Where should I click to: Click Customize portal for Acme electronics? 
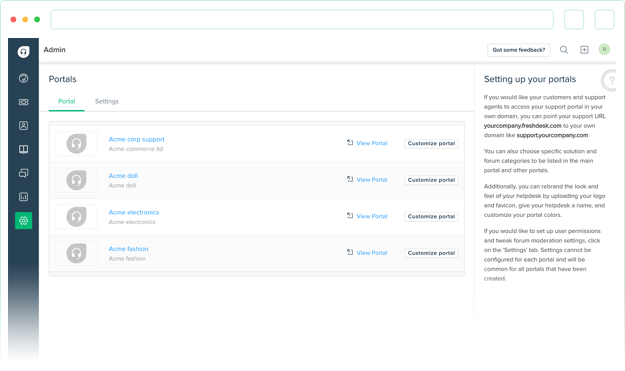431,216
